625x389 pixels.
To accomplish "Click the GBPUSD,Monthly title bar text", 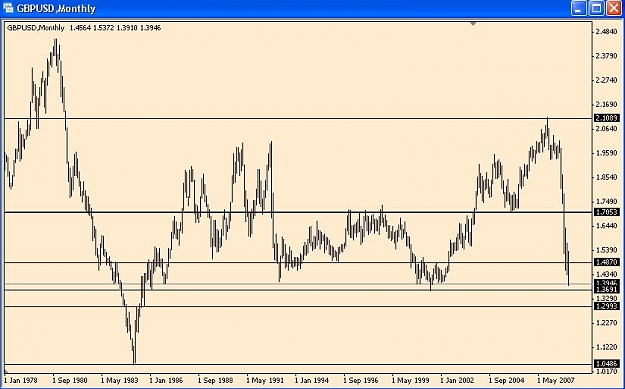I will (56, 8).
